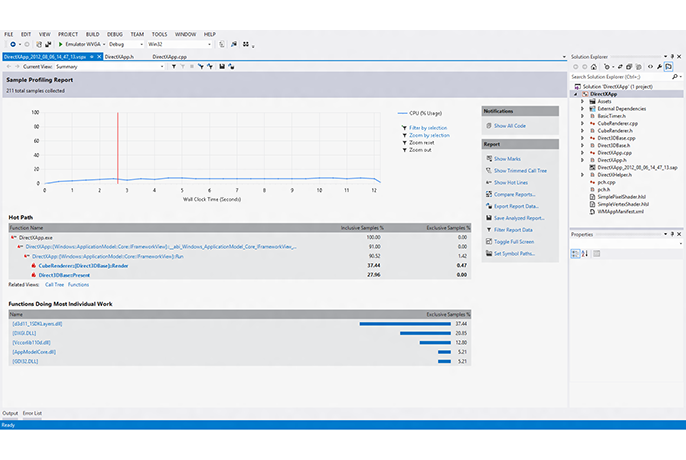The image size is (686, 460).
Task: Click the Save Analyzed Report disk icon
Action: tap(489, 218)
